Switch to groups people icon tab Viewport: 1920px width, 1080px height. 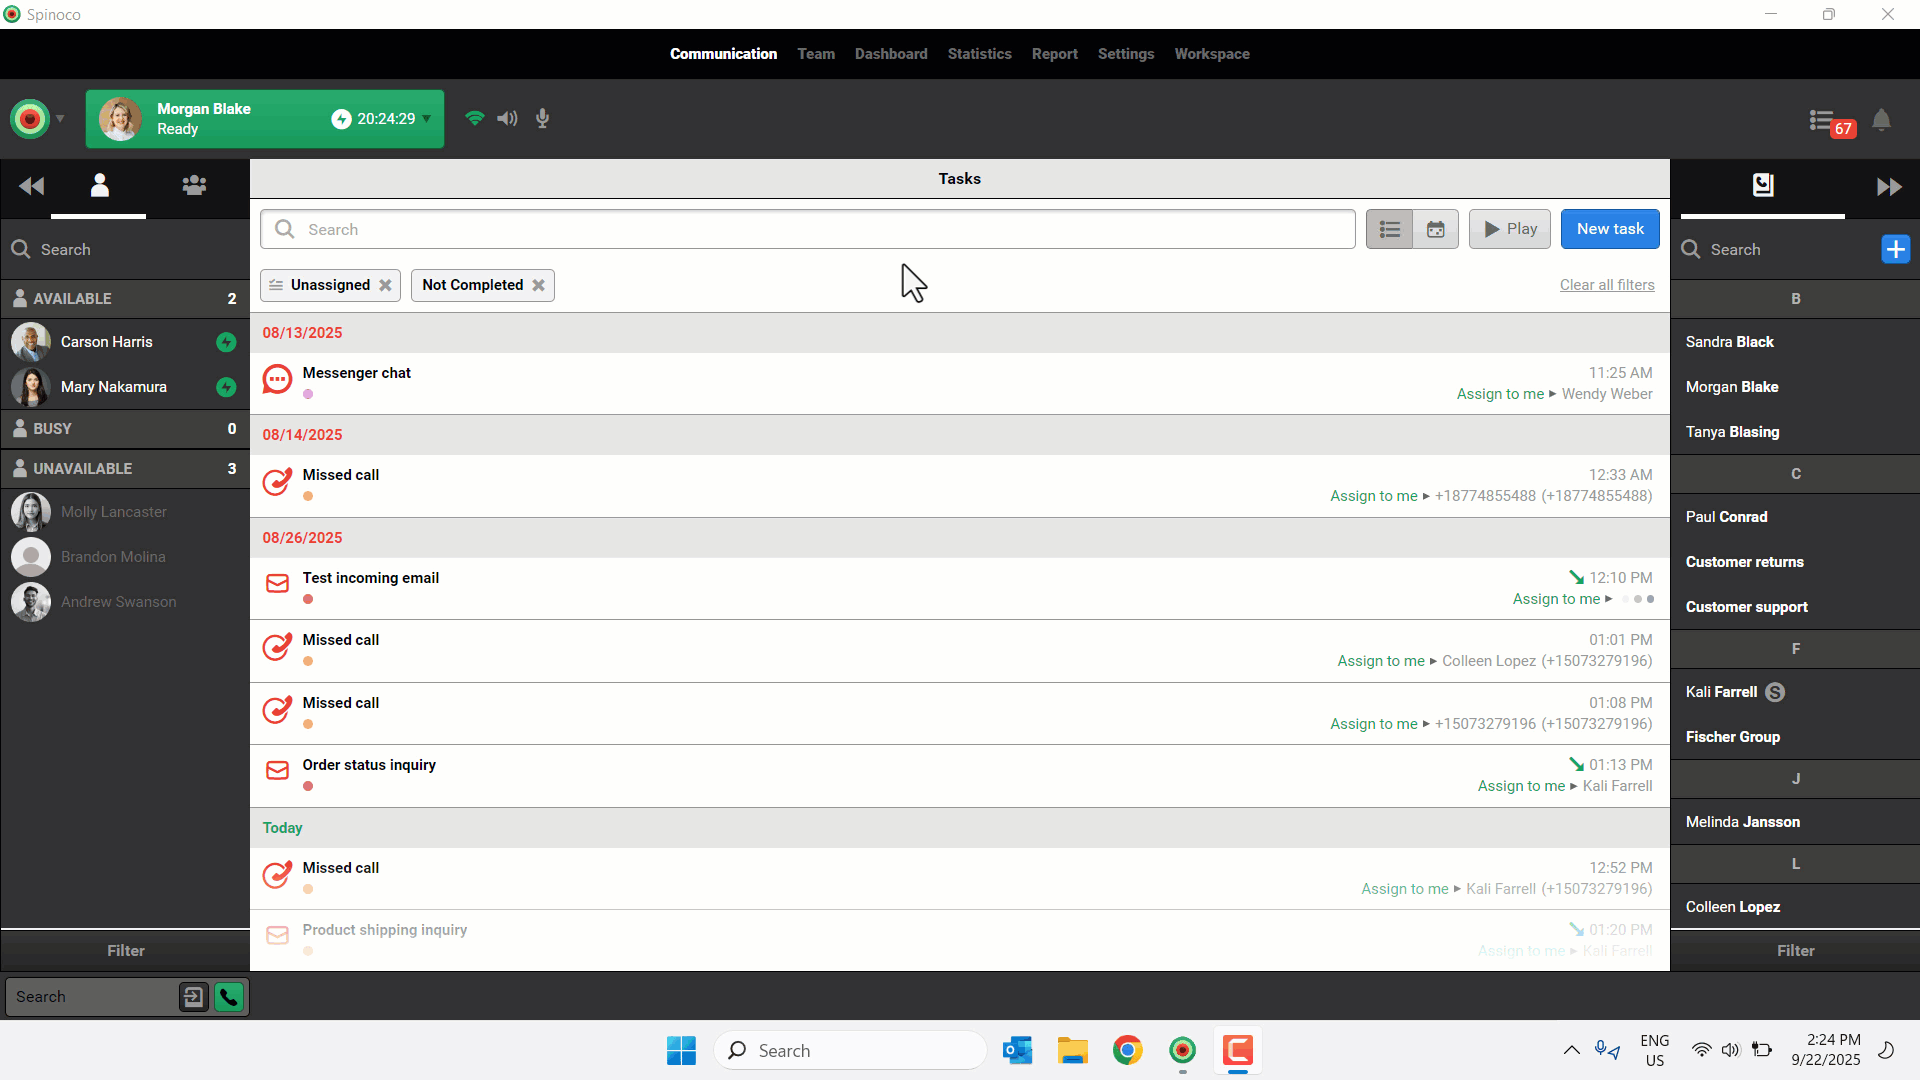[194, 186]
